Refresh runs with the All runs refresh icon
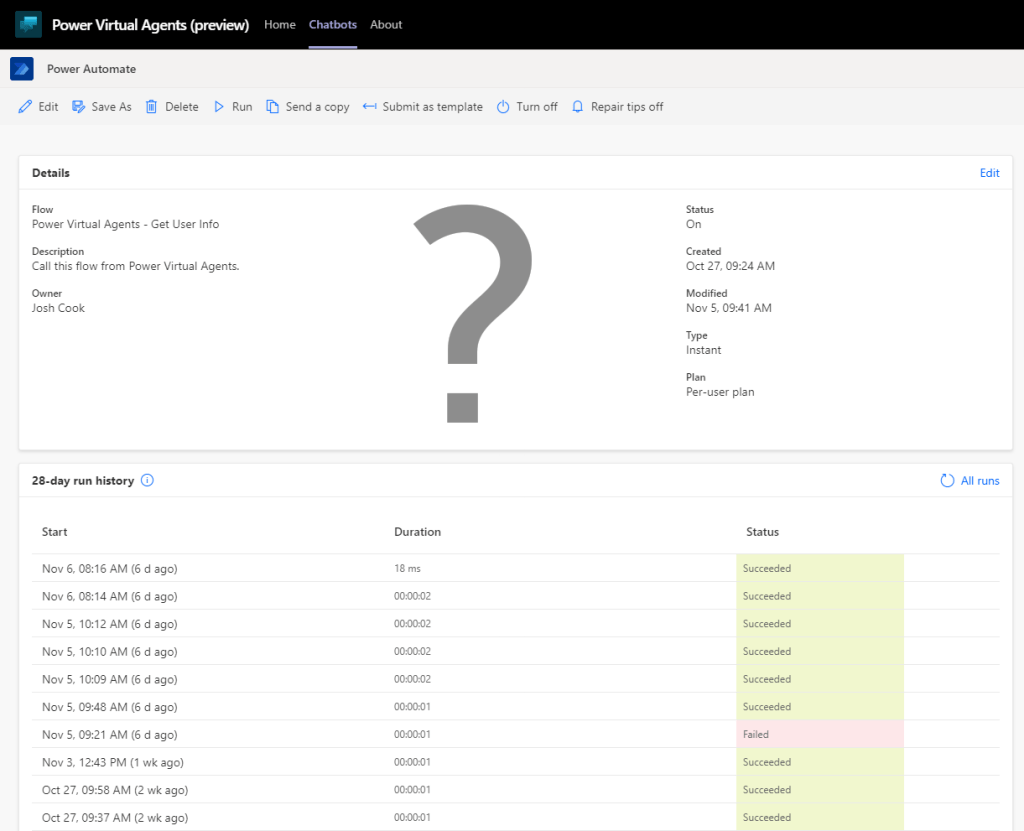Screen dimensions: 1024x831 point(946,480)
